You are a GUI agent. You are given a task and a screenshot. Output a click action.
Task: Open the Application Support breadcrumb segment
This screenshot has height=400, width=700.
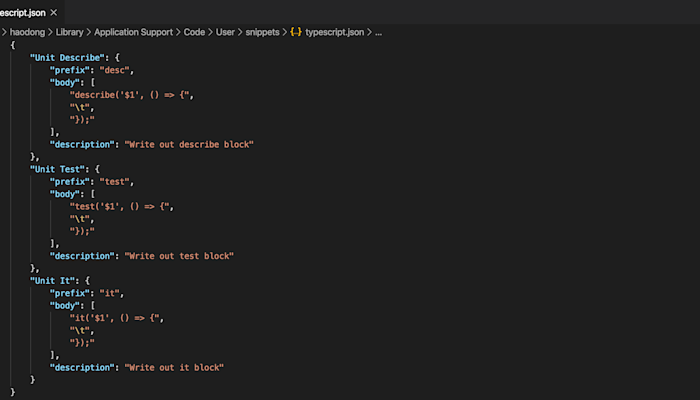click(133, 32)
